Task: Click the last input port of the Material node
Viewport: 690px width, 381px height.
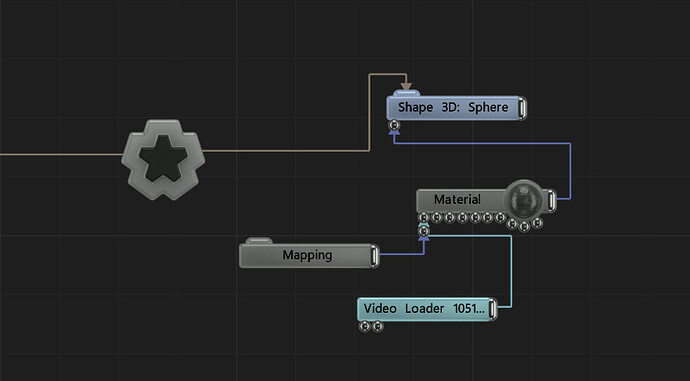Action: [x=537, y=223]
